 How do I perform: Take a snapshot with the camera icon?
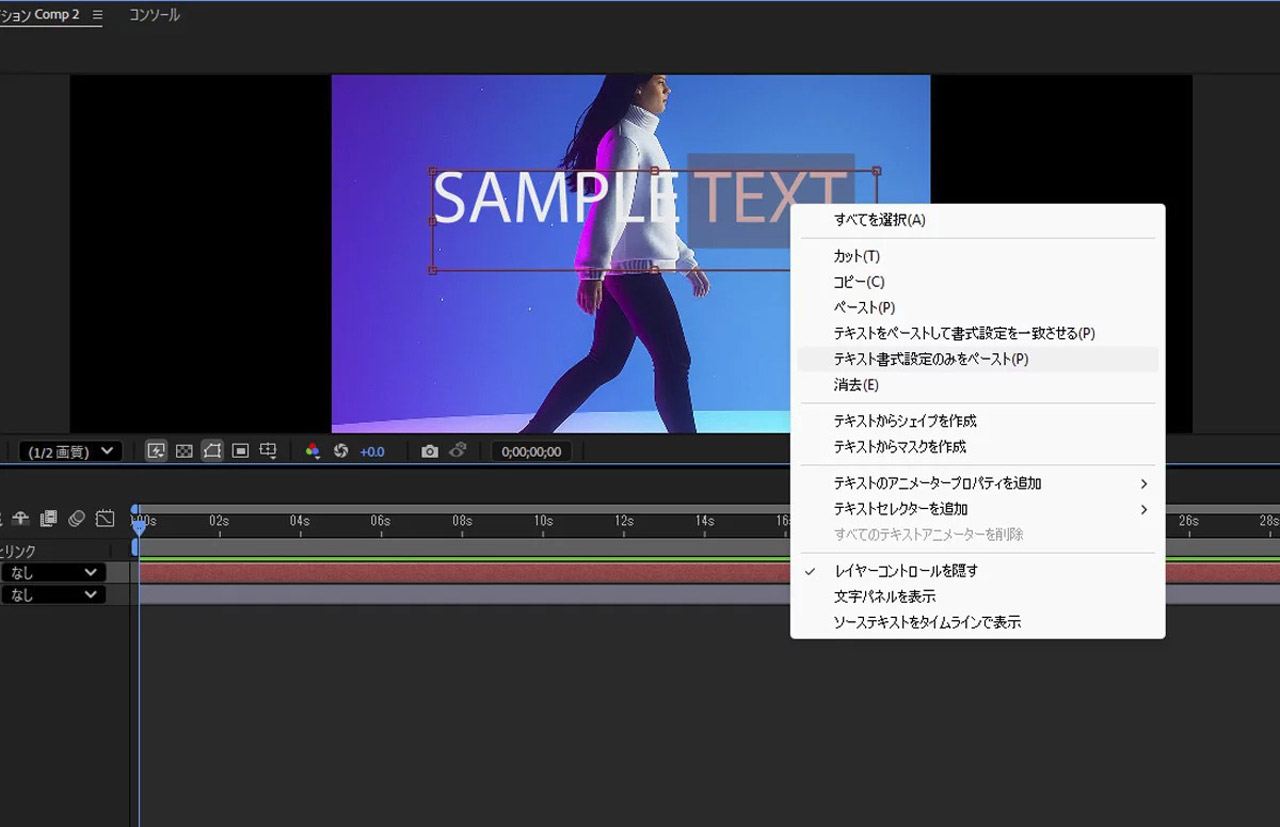[x=430, y=450]
